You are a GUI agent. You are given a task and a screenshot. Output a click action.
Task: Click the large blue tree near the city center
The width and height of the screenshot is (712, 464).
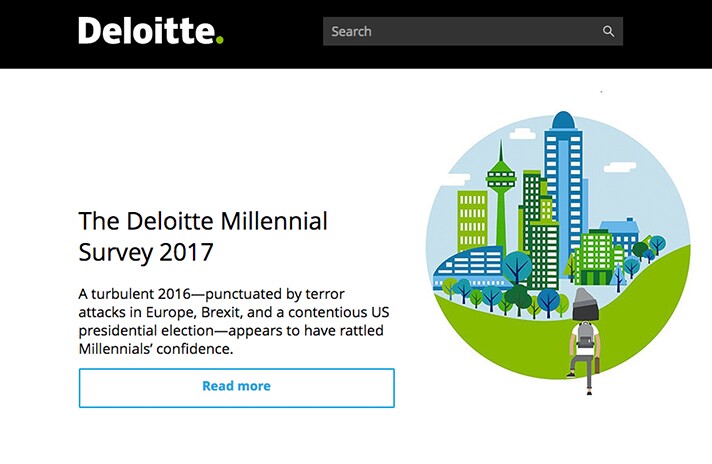point(517,266)
